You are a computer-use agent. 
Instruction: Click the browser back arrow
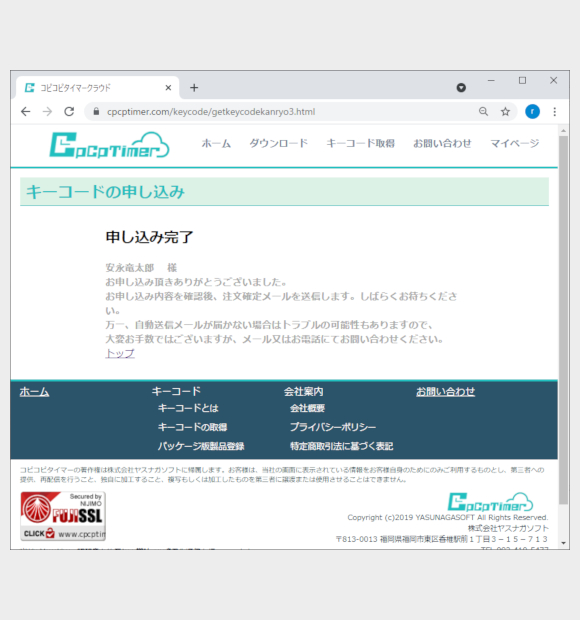(x=26, y=112)
